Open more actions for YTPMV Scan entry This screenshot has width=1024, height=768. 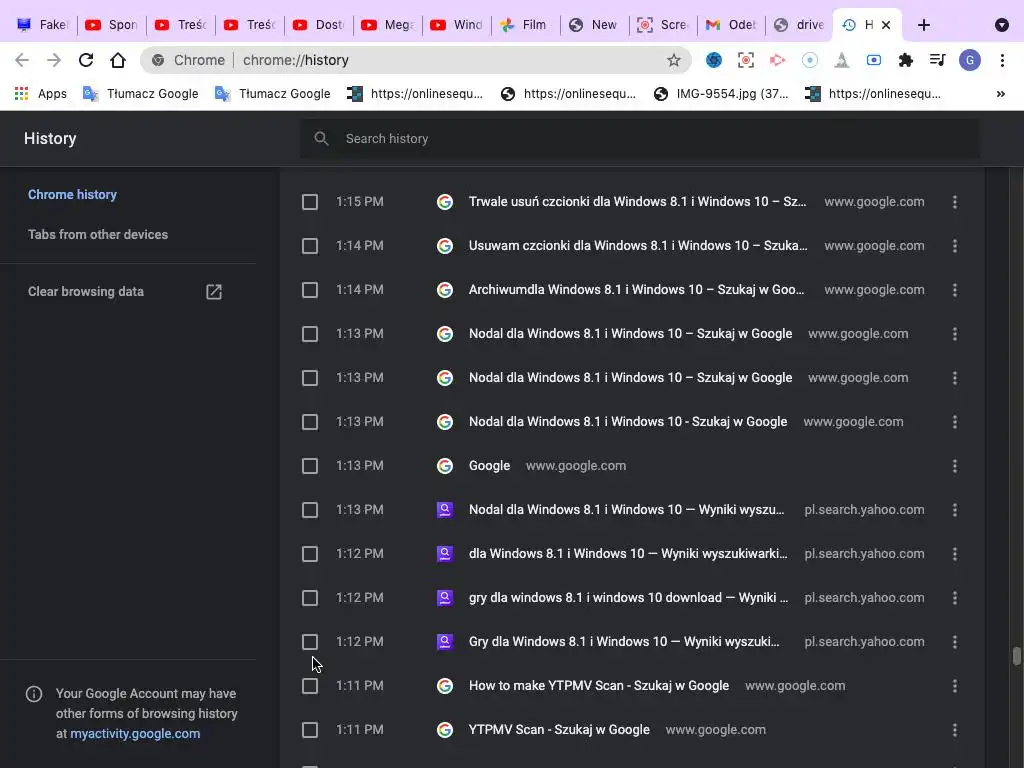click(955, 729)
